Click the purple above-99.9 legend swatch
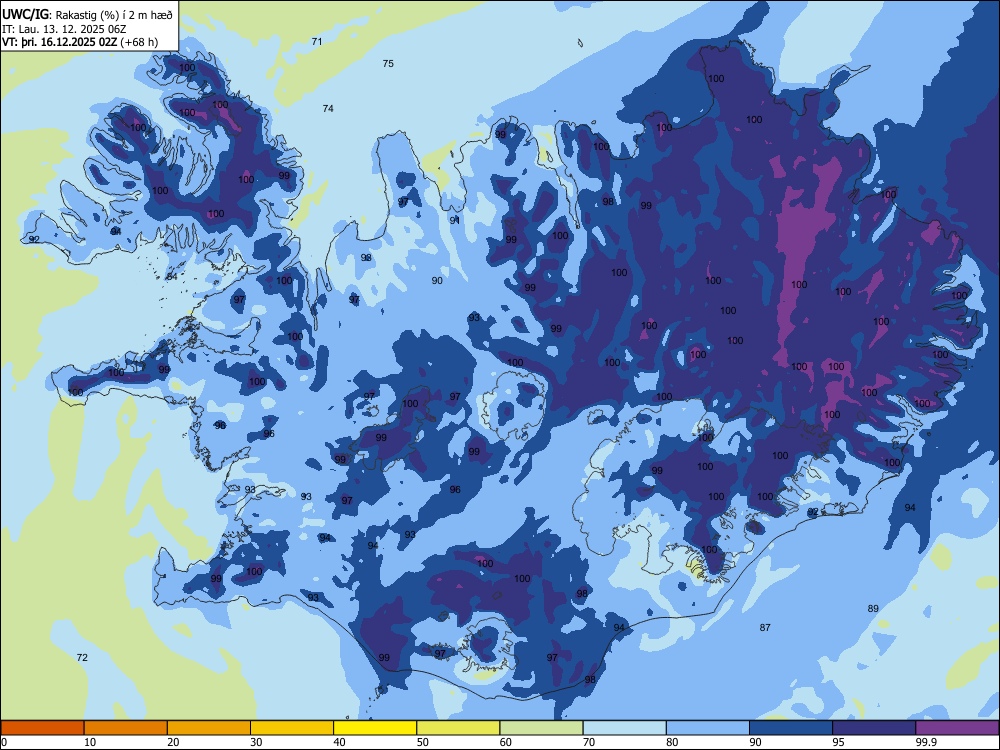 tap(957, 728)
